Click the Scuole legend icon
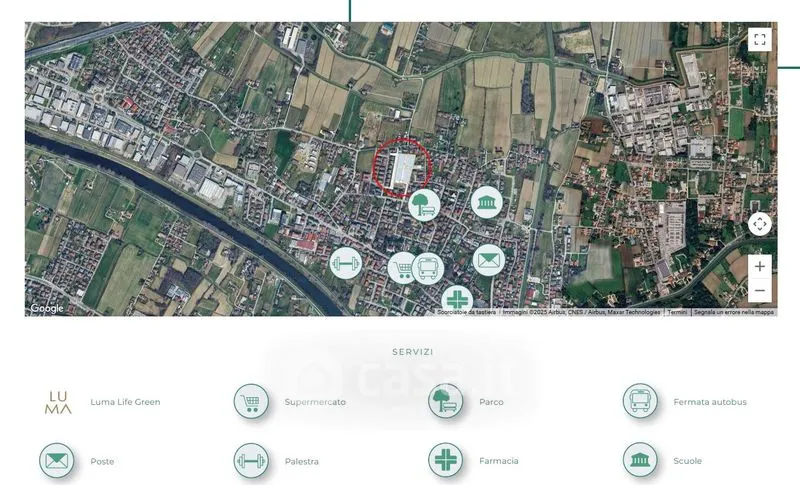The width and height of the screenshot is (800, 485). [x=640, y=460]
